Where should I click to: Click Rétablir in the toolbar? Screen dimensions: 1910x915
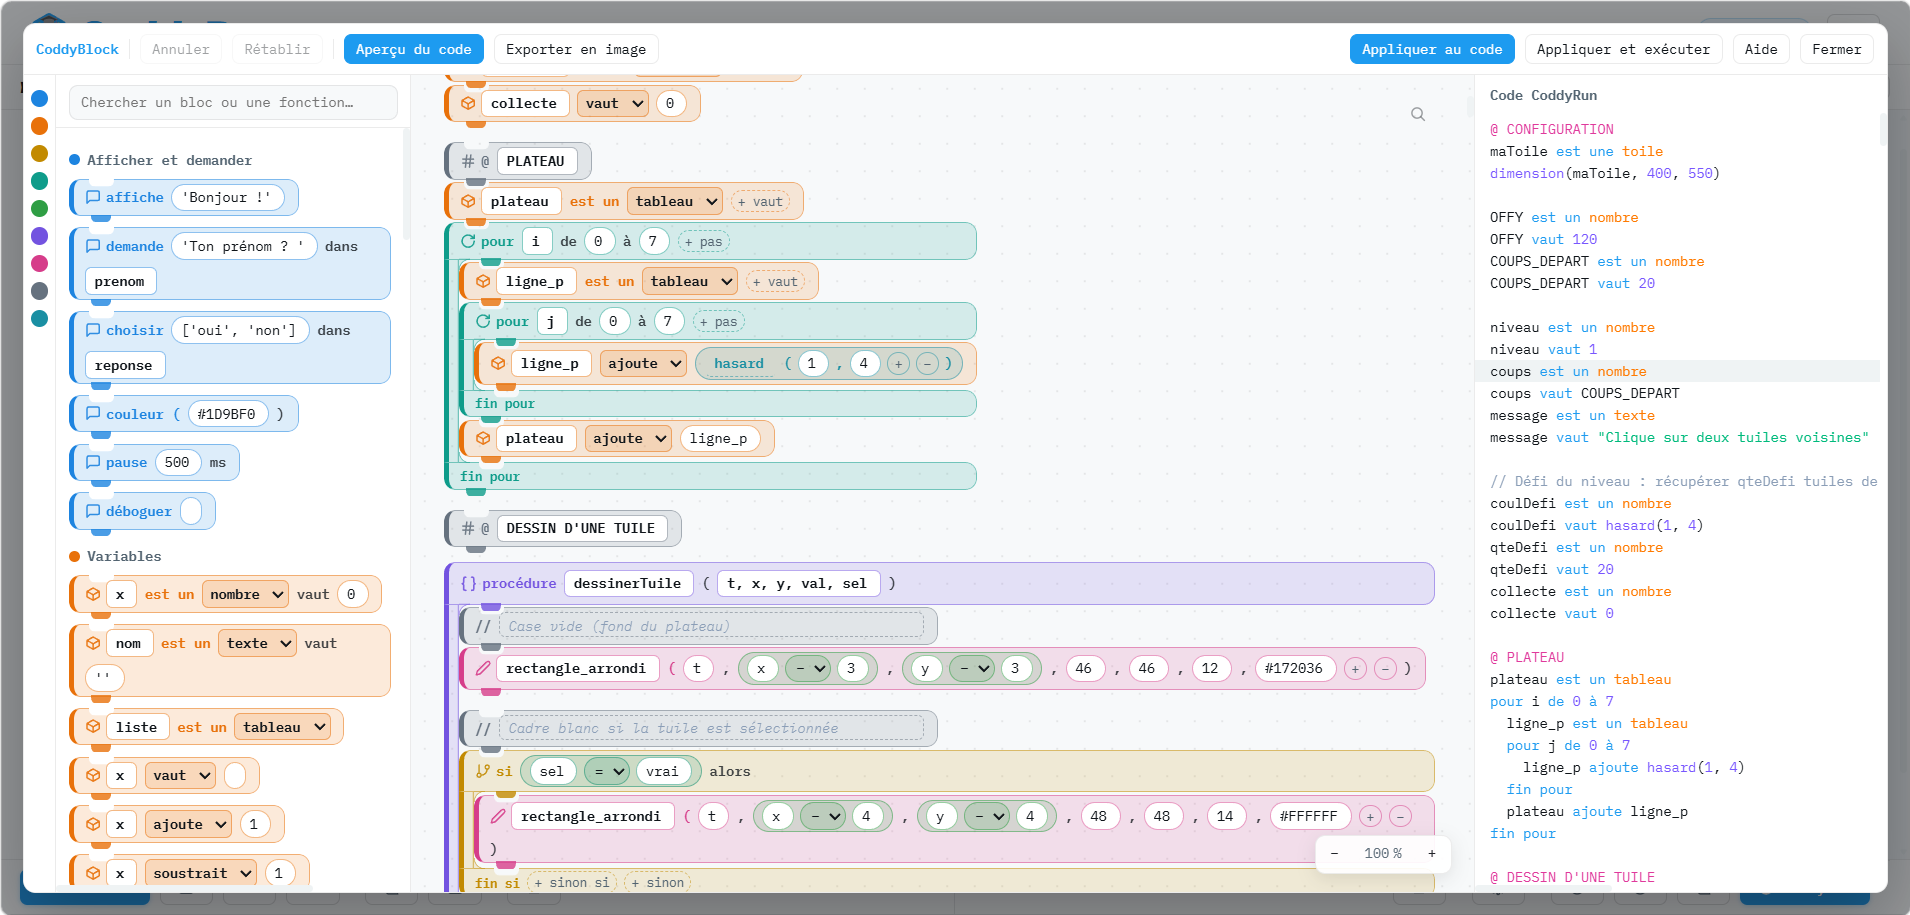pyautogui.click(x=277, y=49)
